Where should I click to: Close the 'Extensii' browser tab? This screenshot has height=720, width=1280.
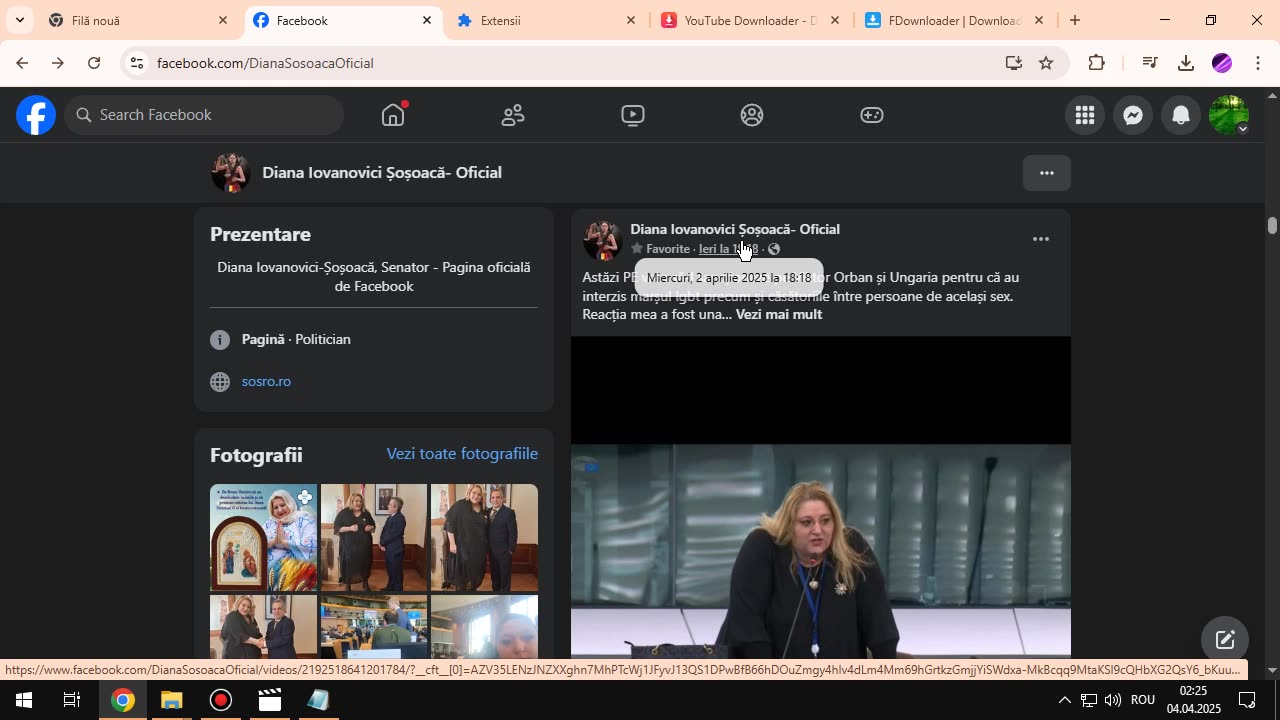pos(631,20)
